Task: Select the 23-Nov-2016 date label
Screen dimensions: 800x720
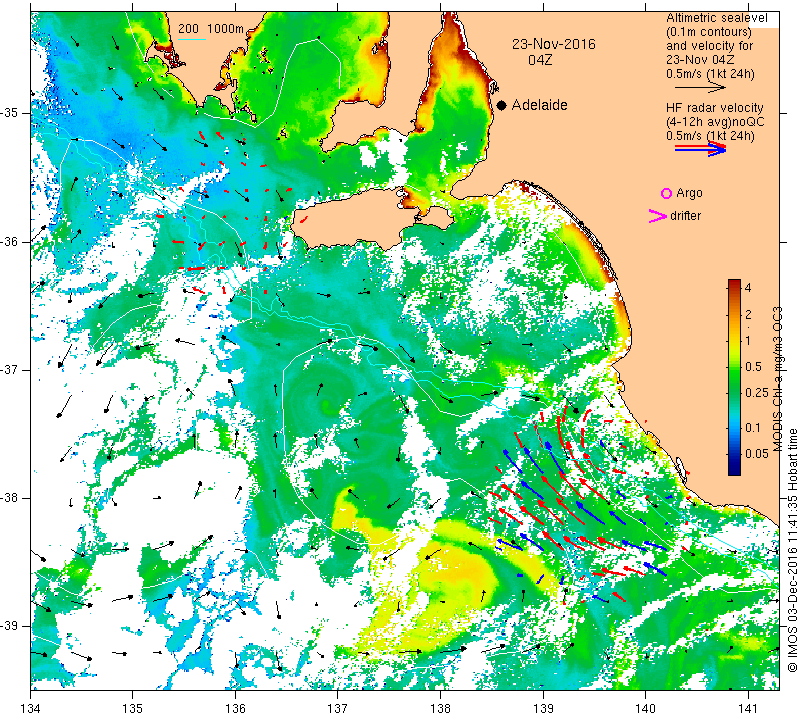Action: 554,44
